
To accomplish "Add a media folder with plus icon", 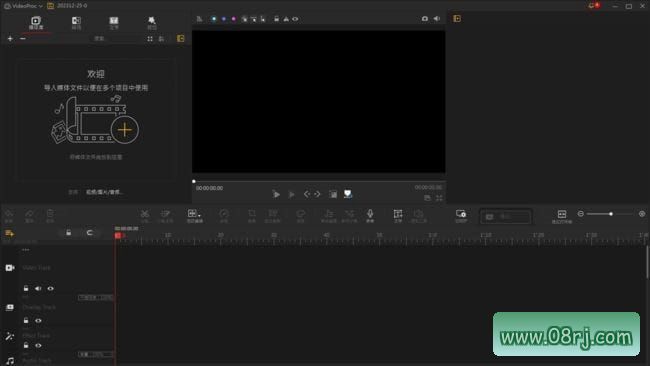I will [x=10, y=39].
